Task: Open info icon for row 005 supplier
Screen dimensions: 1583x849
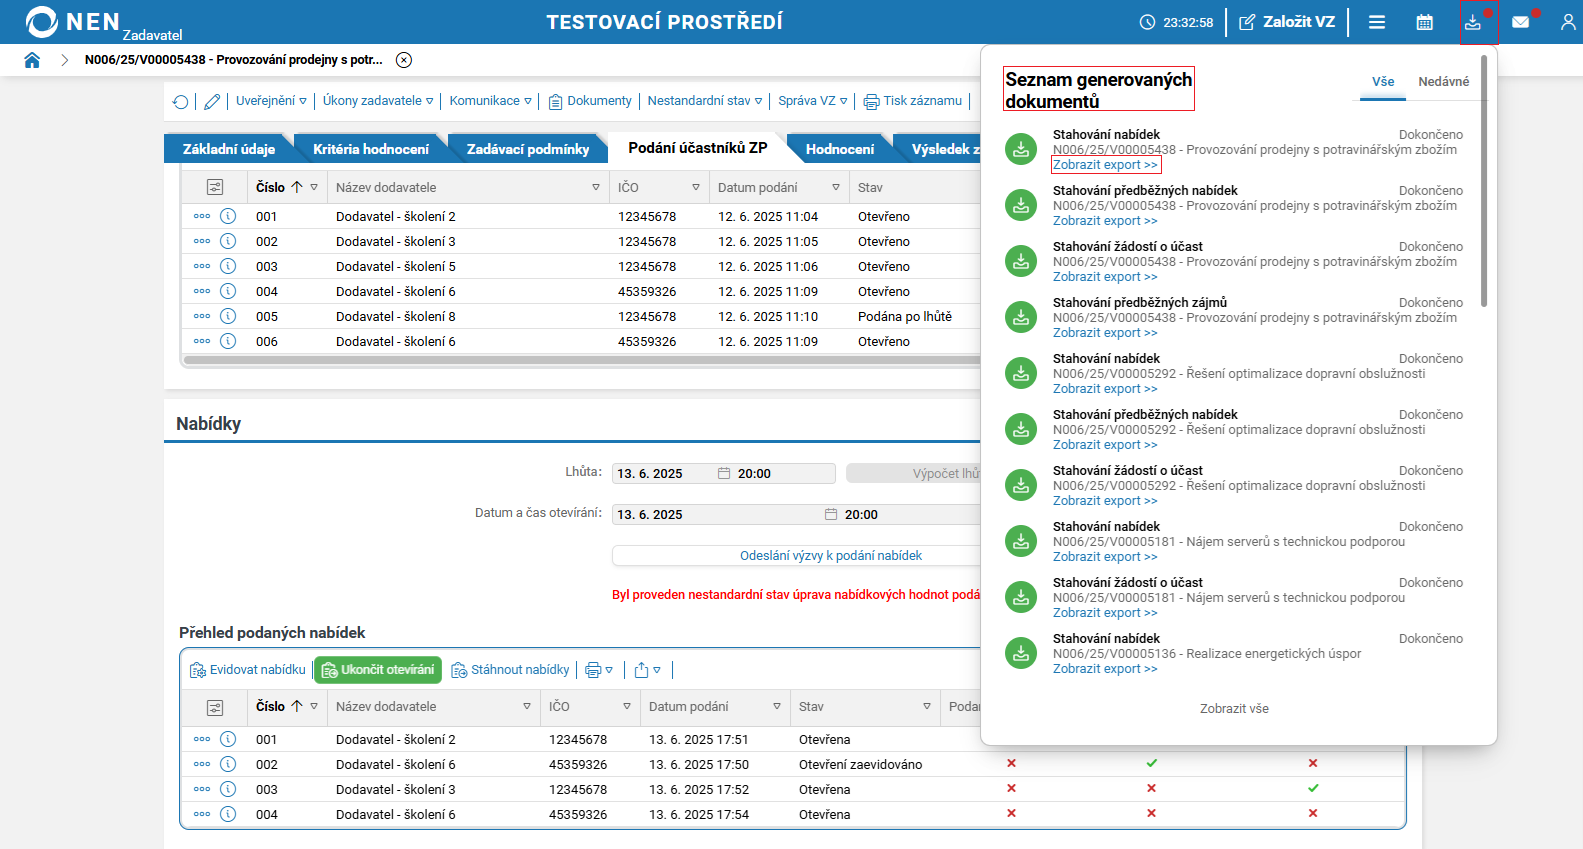Action: 228,316
